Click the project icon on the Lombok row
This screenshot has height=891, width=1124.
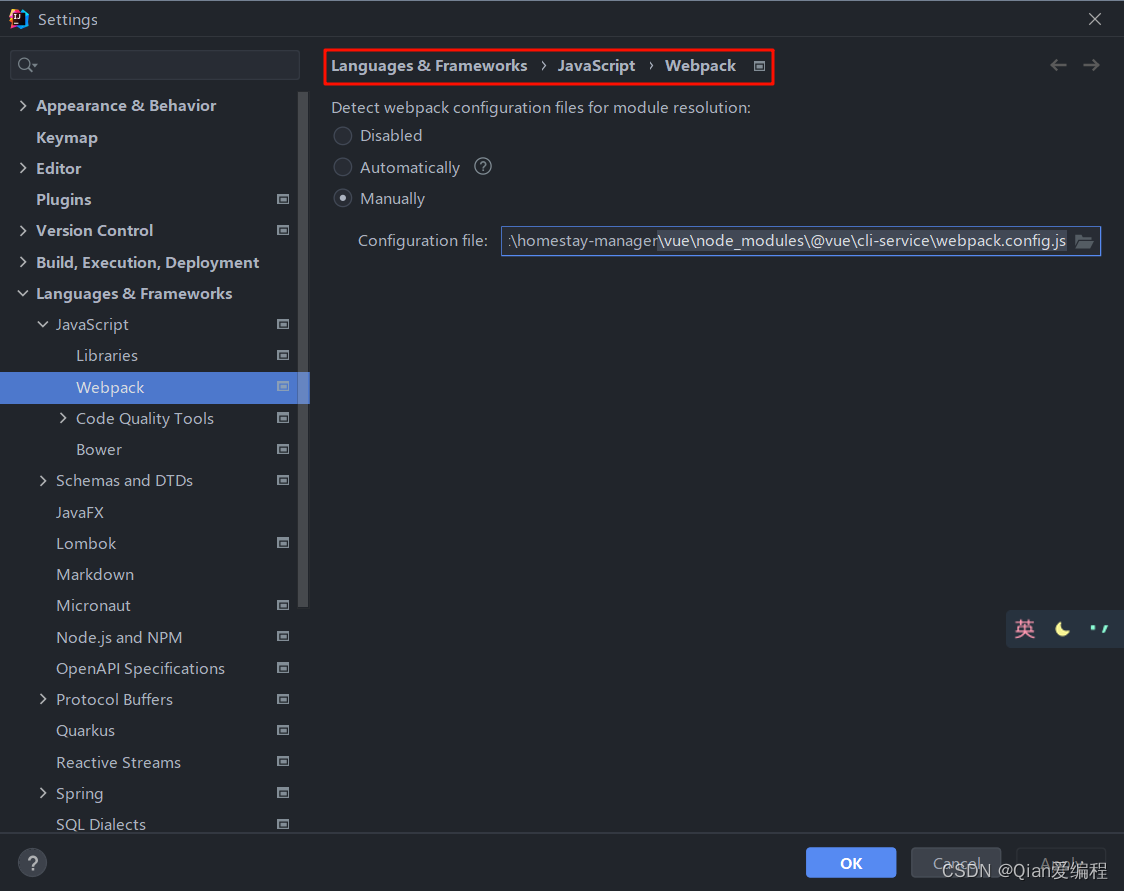(x=283, y=543)
